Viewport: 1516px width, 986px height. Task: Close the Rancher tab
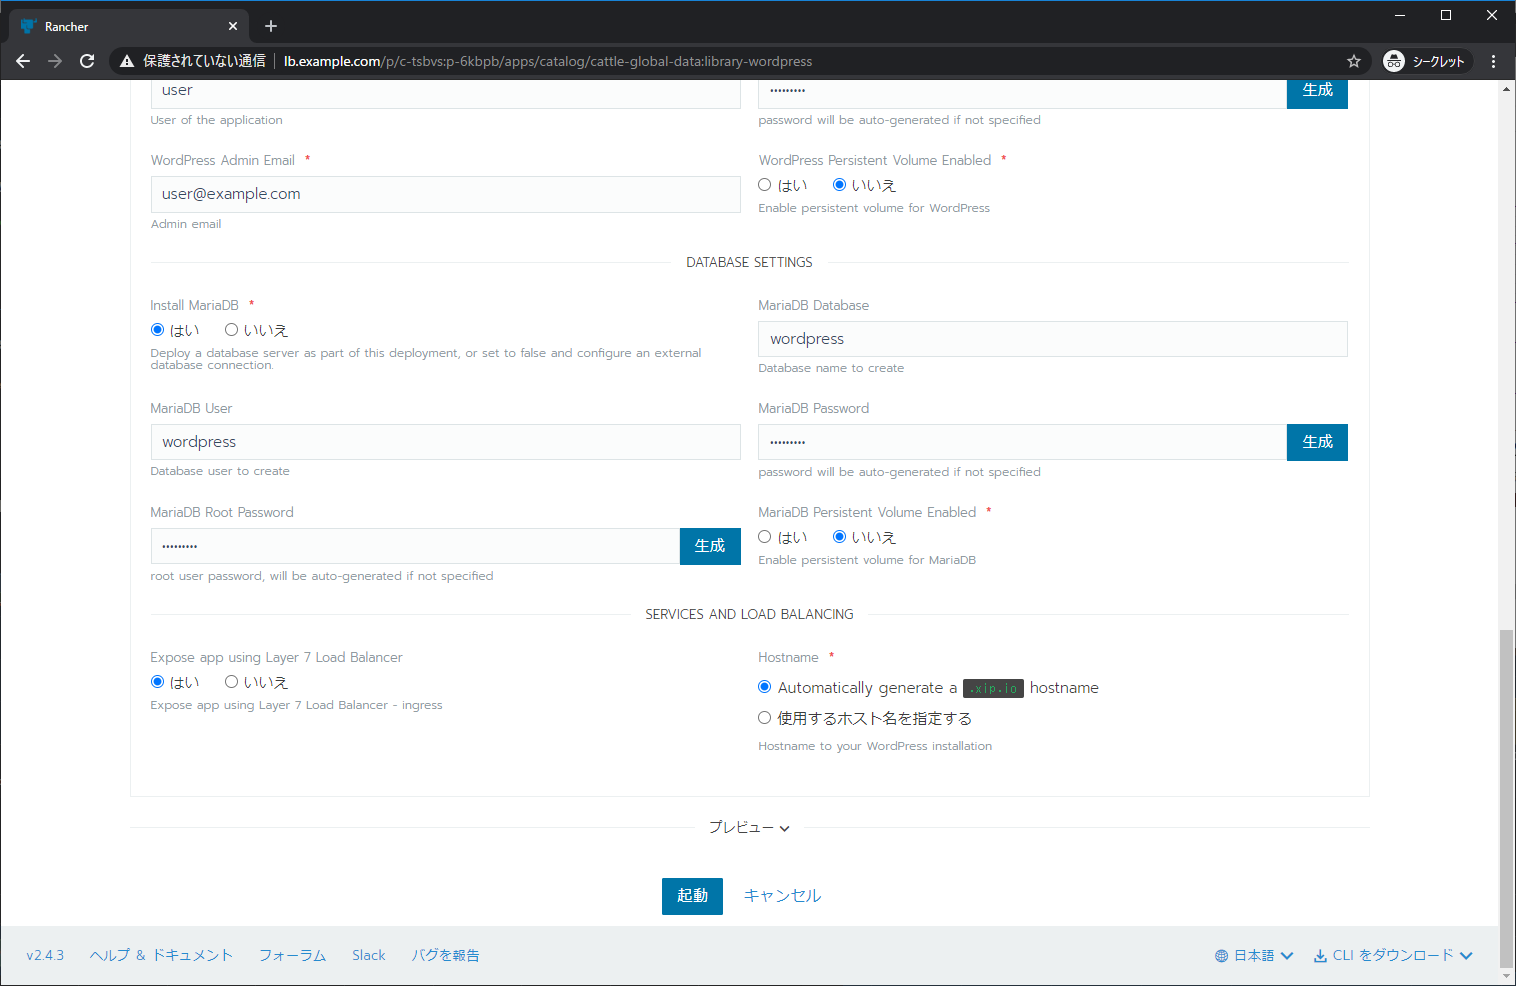pos(233,26)
